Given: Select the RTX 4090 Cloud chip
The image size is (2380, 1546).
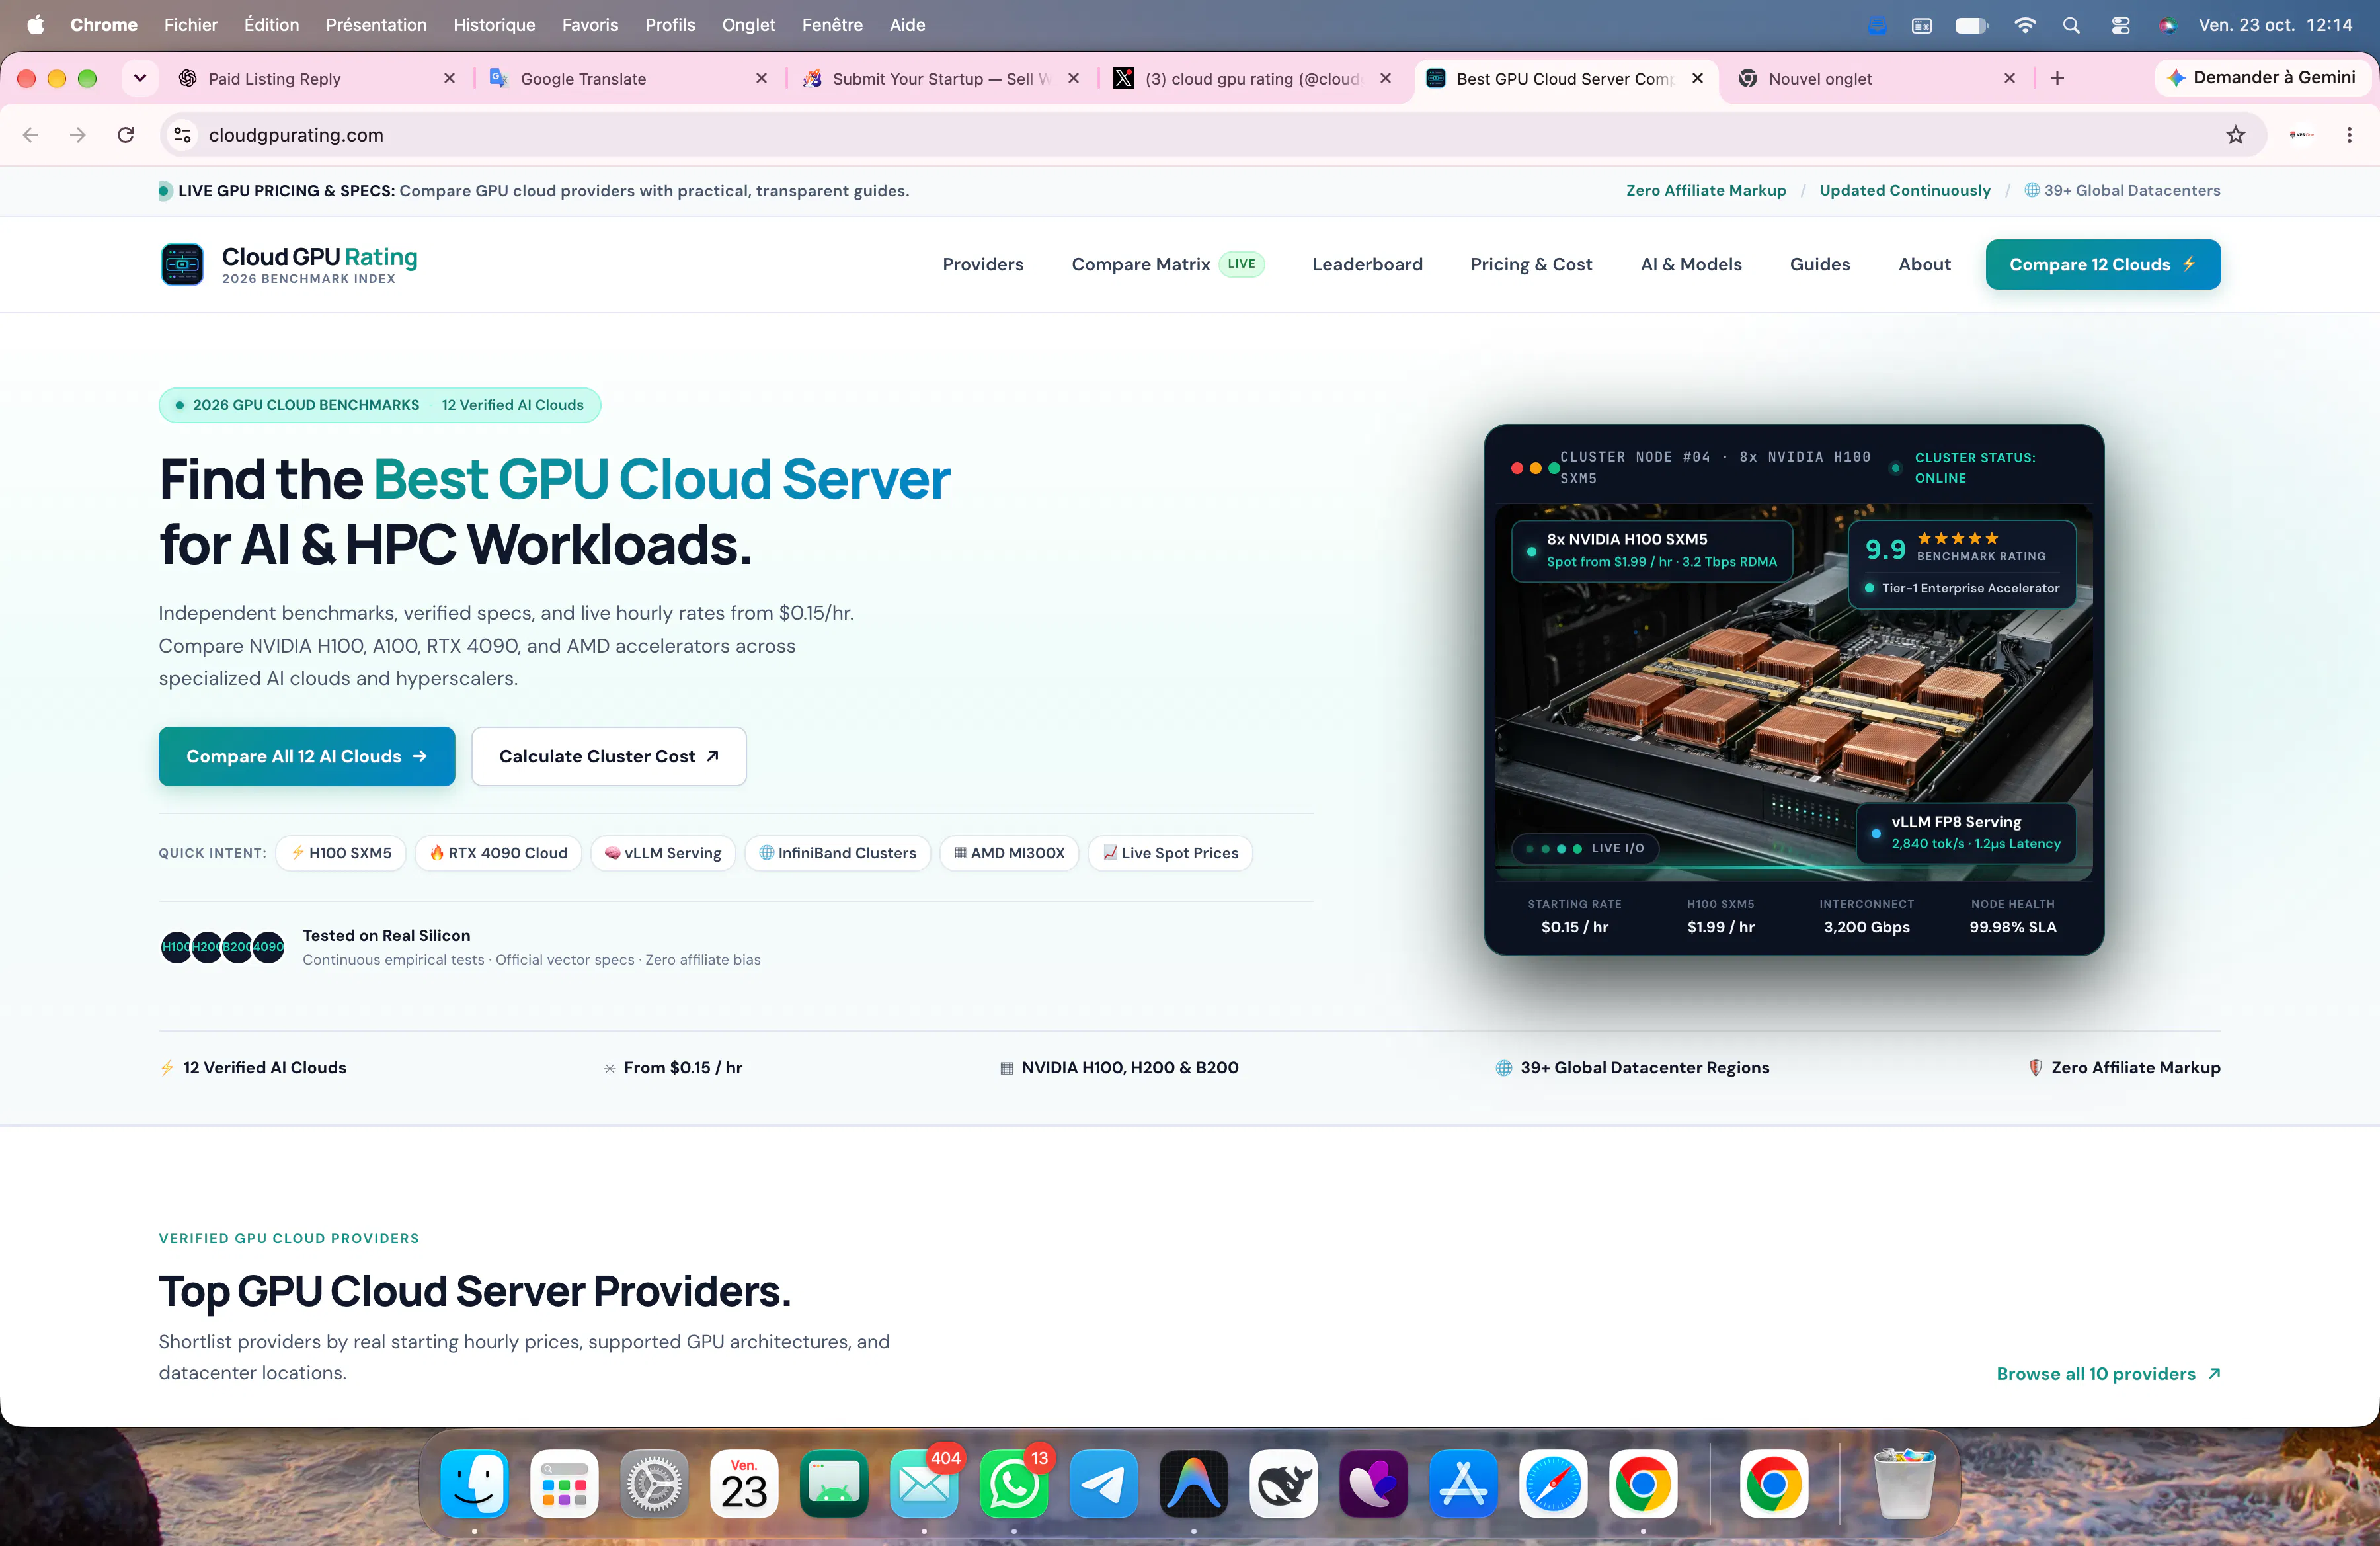Looking at the screenshot, I should point(498,853).
